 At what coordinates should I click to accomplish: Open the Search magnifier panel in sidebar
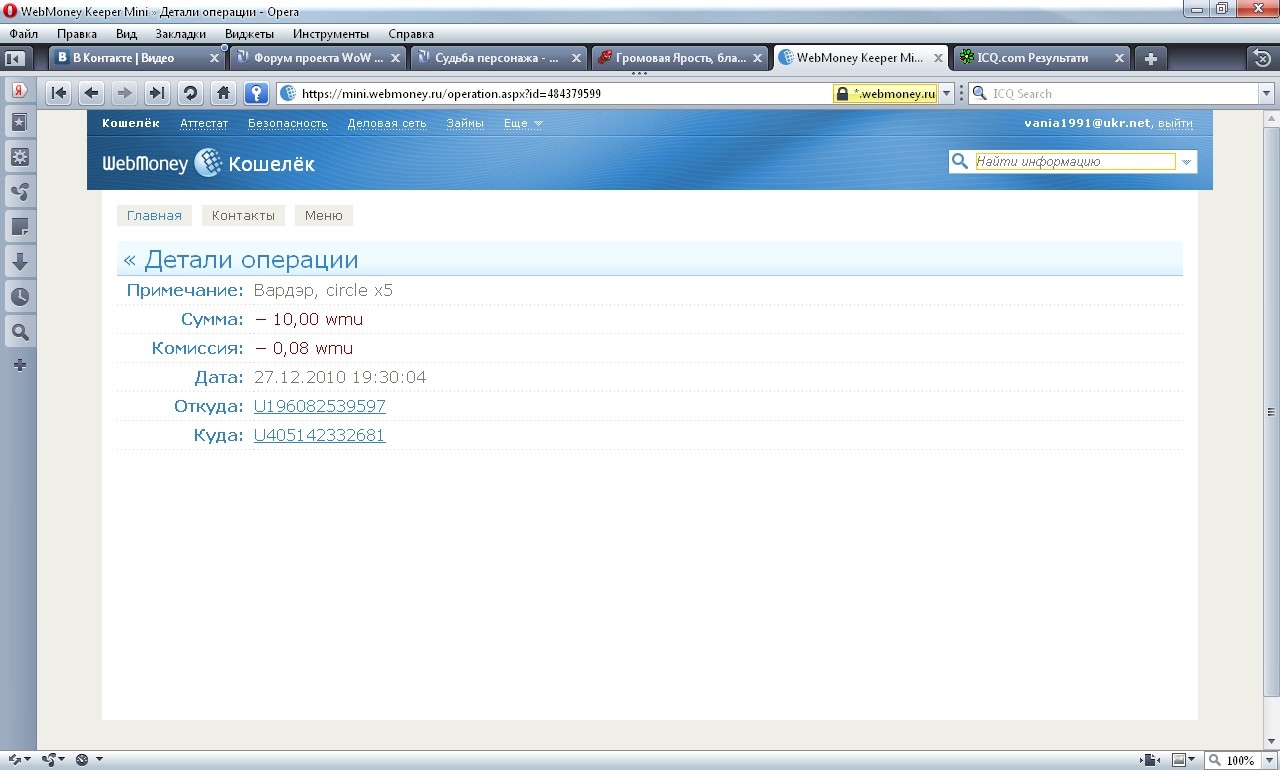pos(19,332)
